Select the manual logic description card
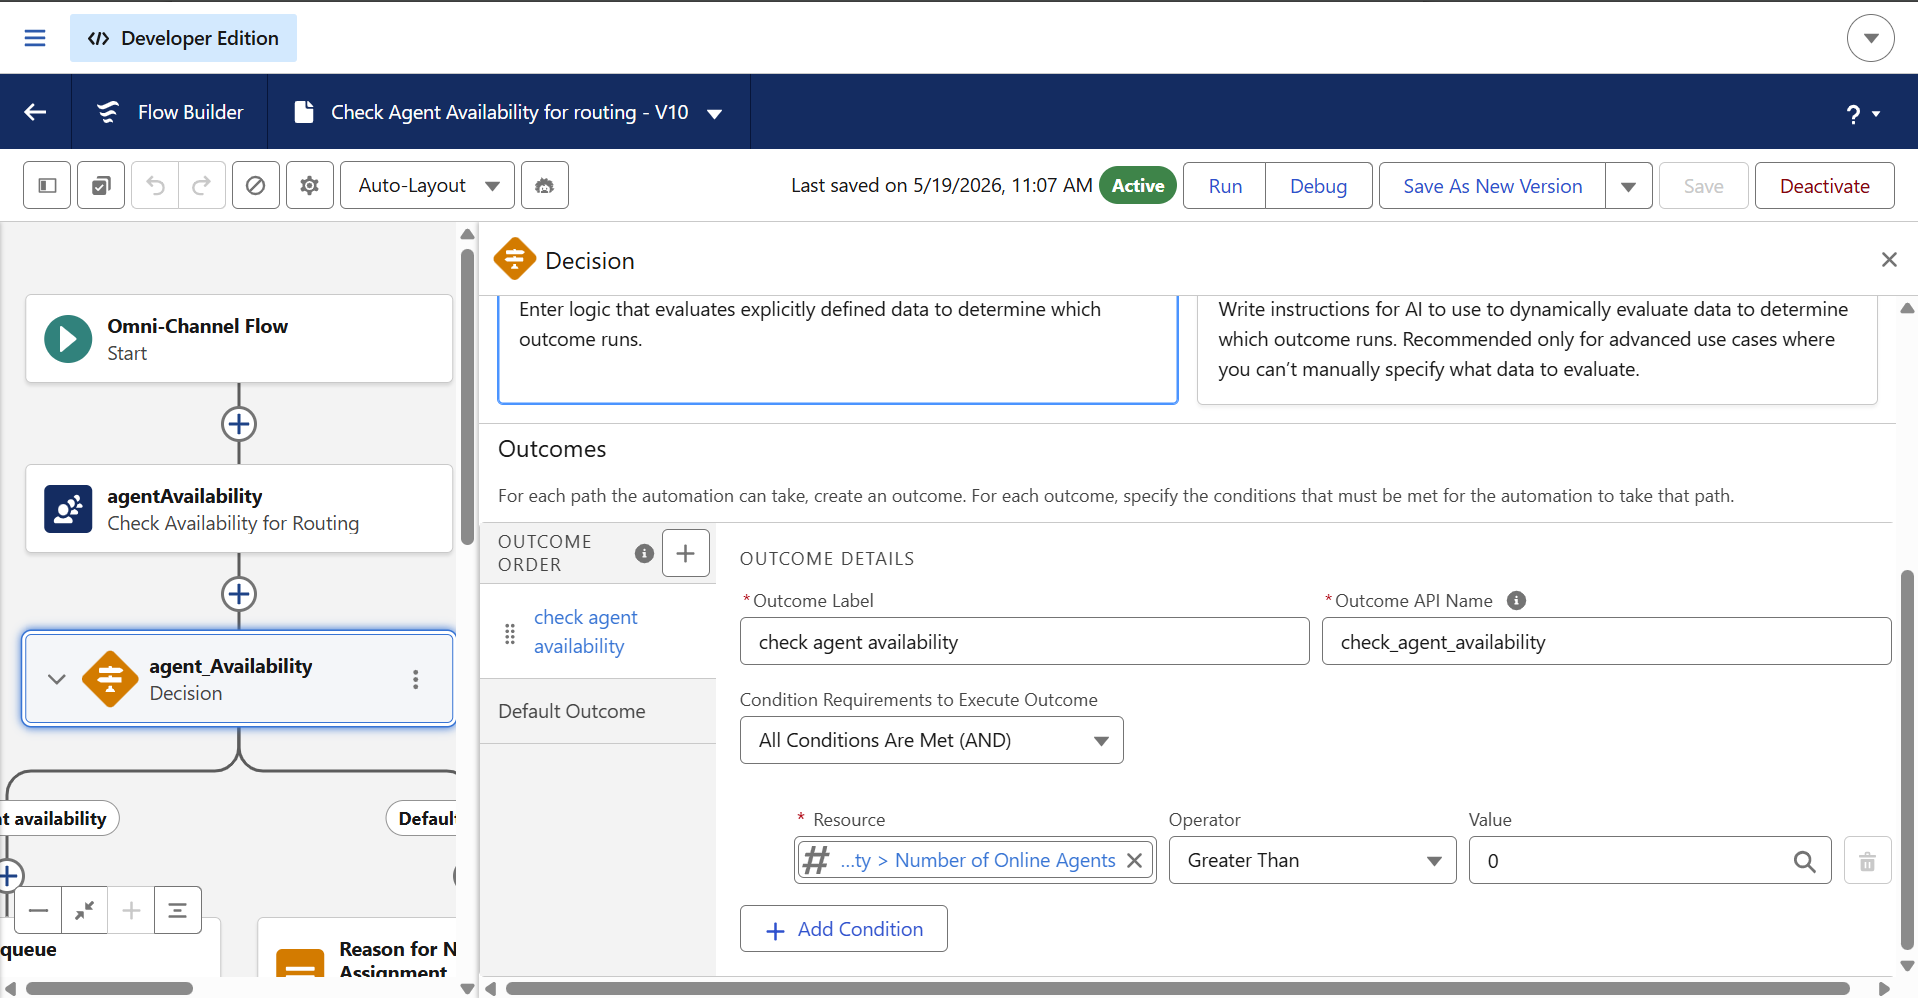 pyautogui.click(x=838, y=349)
